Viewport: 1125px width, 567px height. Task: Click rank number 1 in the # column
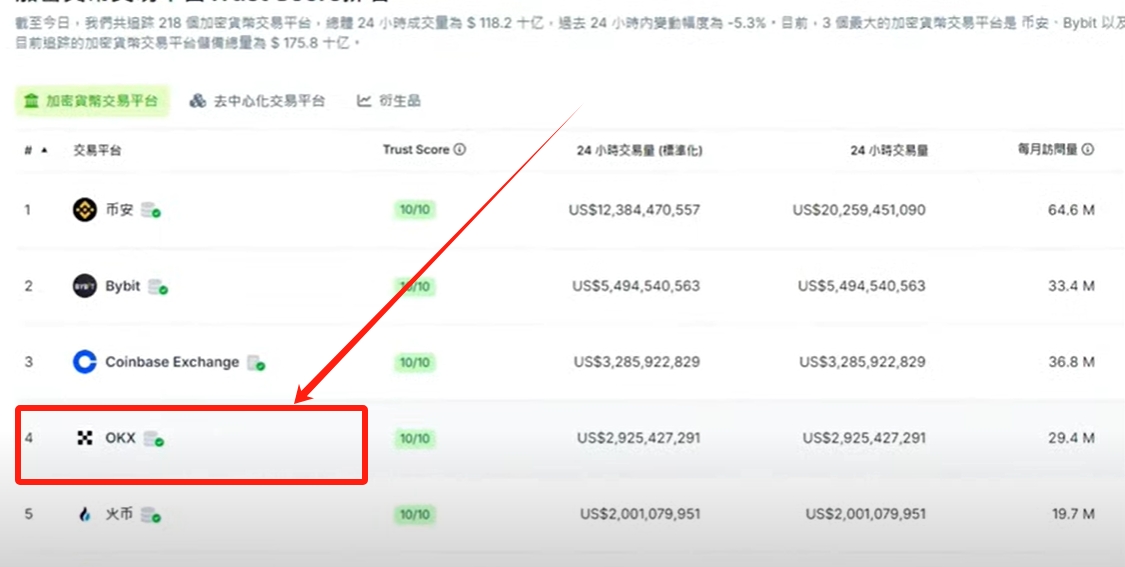coord(28,210)
